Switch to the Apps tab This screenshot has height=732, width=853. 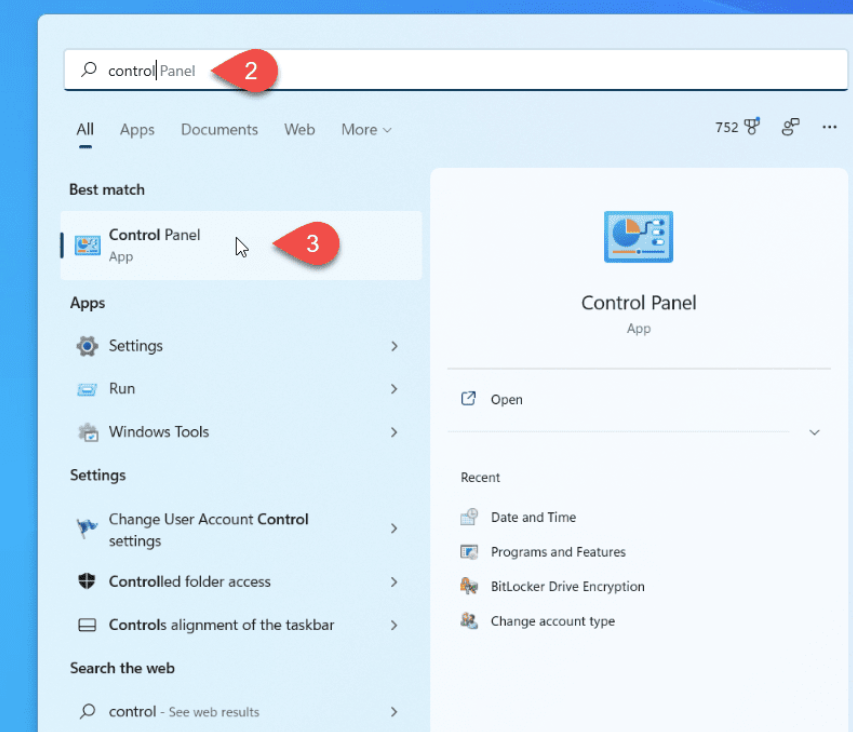pyautogui.click(x=137, y=129)
